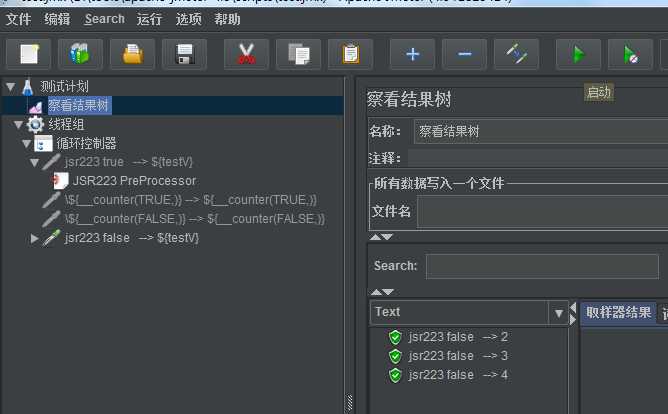668x414 pixels.
Task: Click the New test plan toolbar icon
Action: click(x=29, y=55)
